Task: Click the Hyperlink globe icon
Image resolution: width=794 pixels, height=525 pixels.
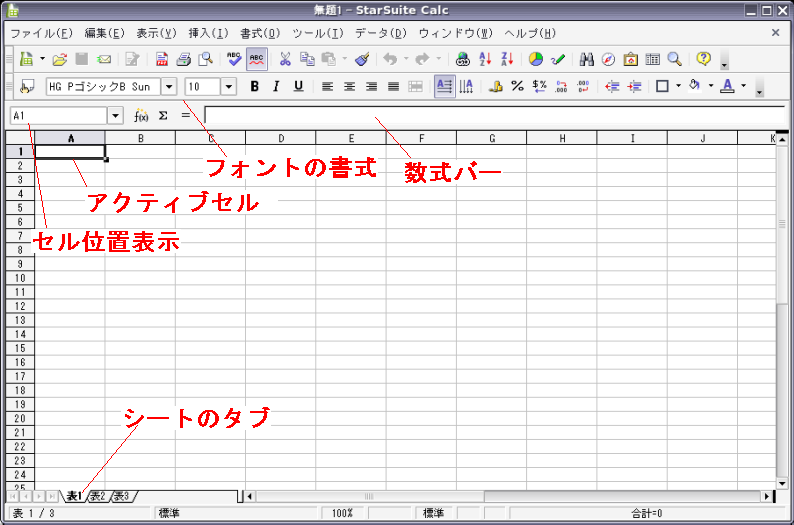Action: point(463,59)
